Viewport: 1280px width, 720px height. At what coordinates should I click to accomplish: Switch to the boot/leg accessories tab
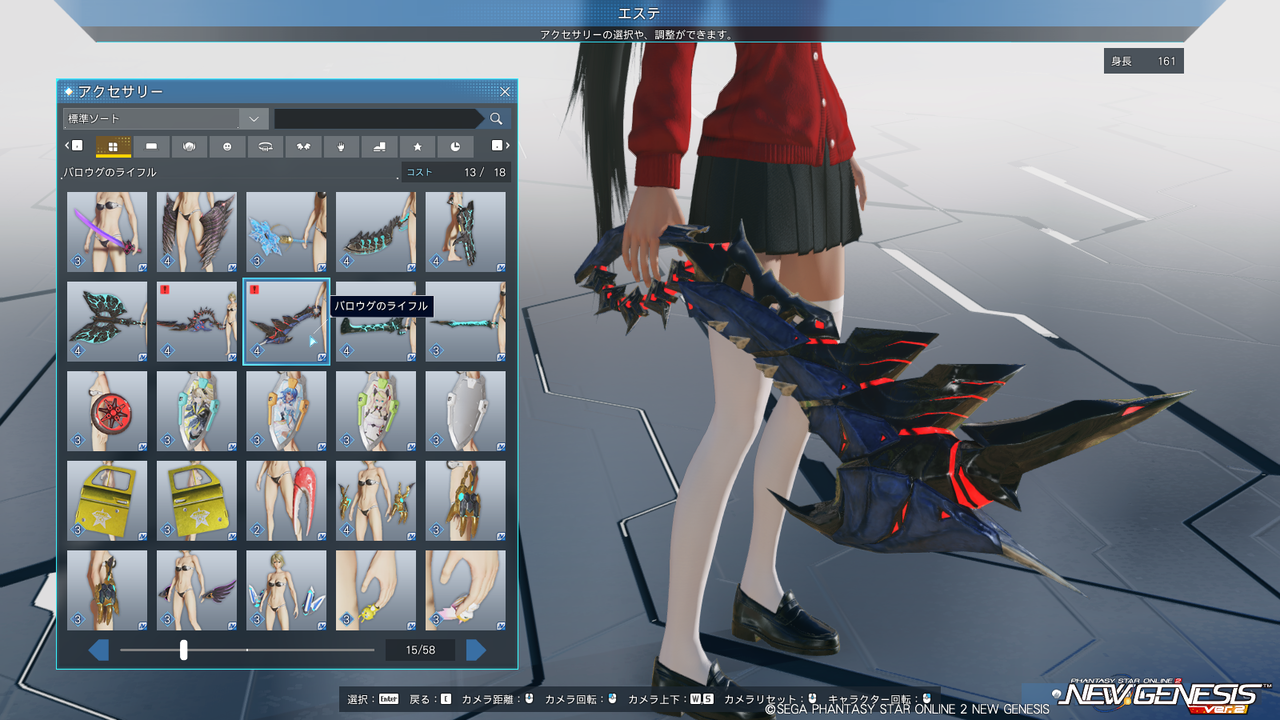[x=379, y=147]
